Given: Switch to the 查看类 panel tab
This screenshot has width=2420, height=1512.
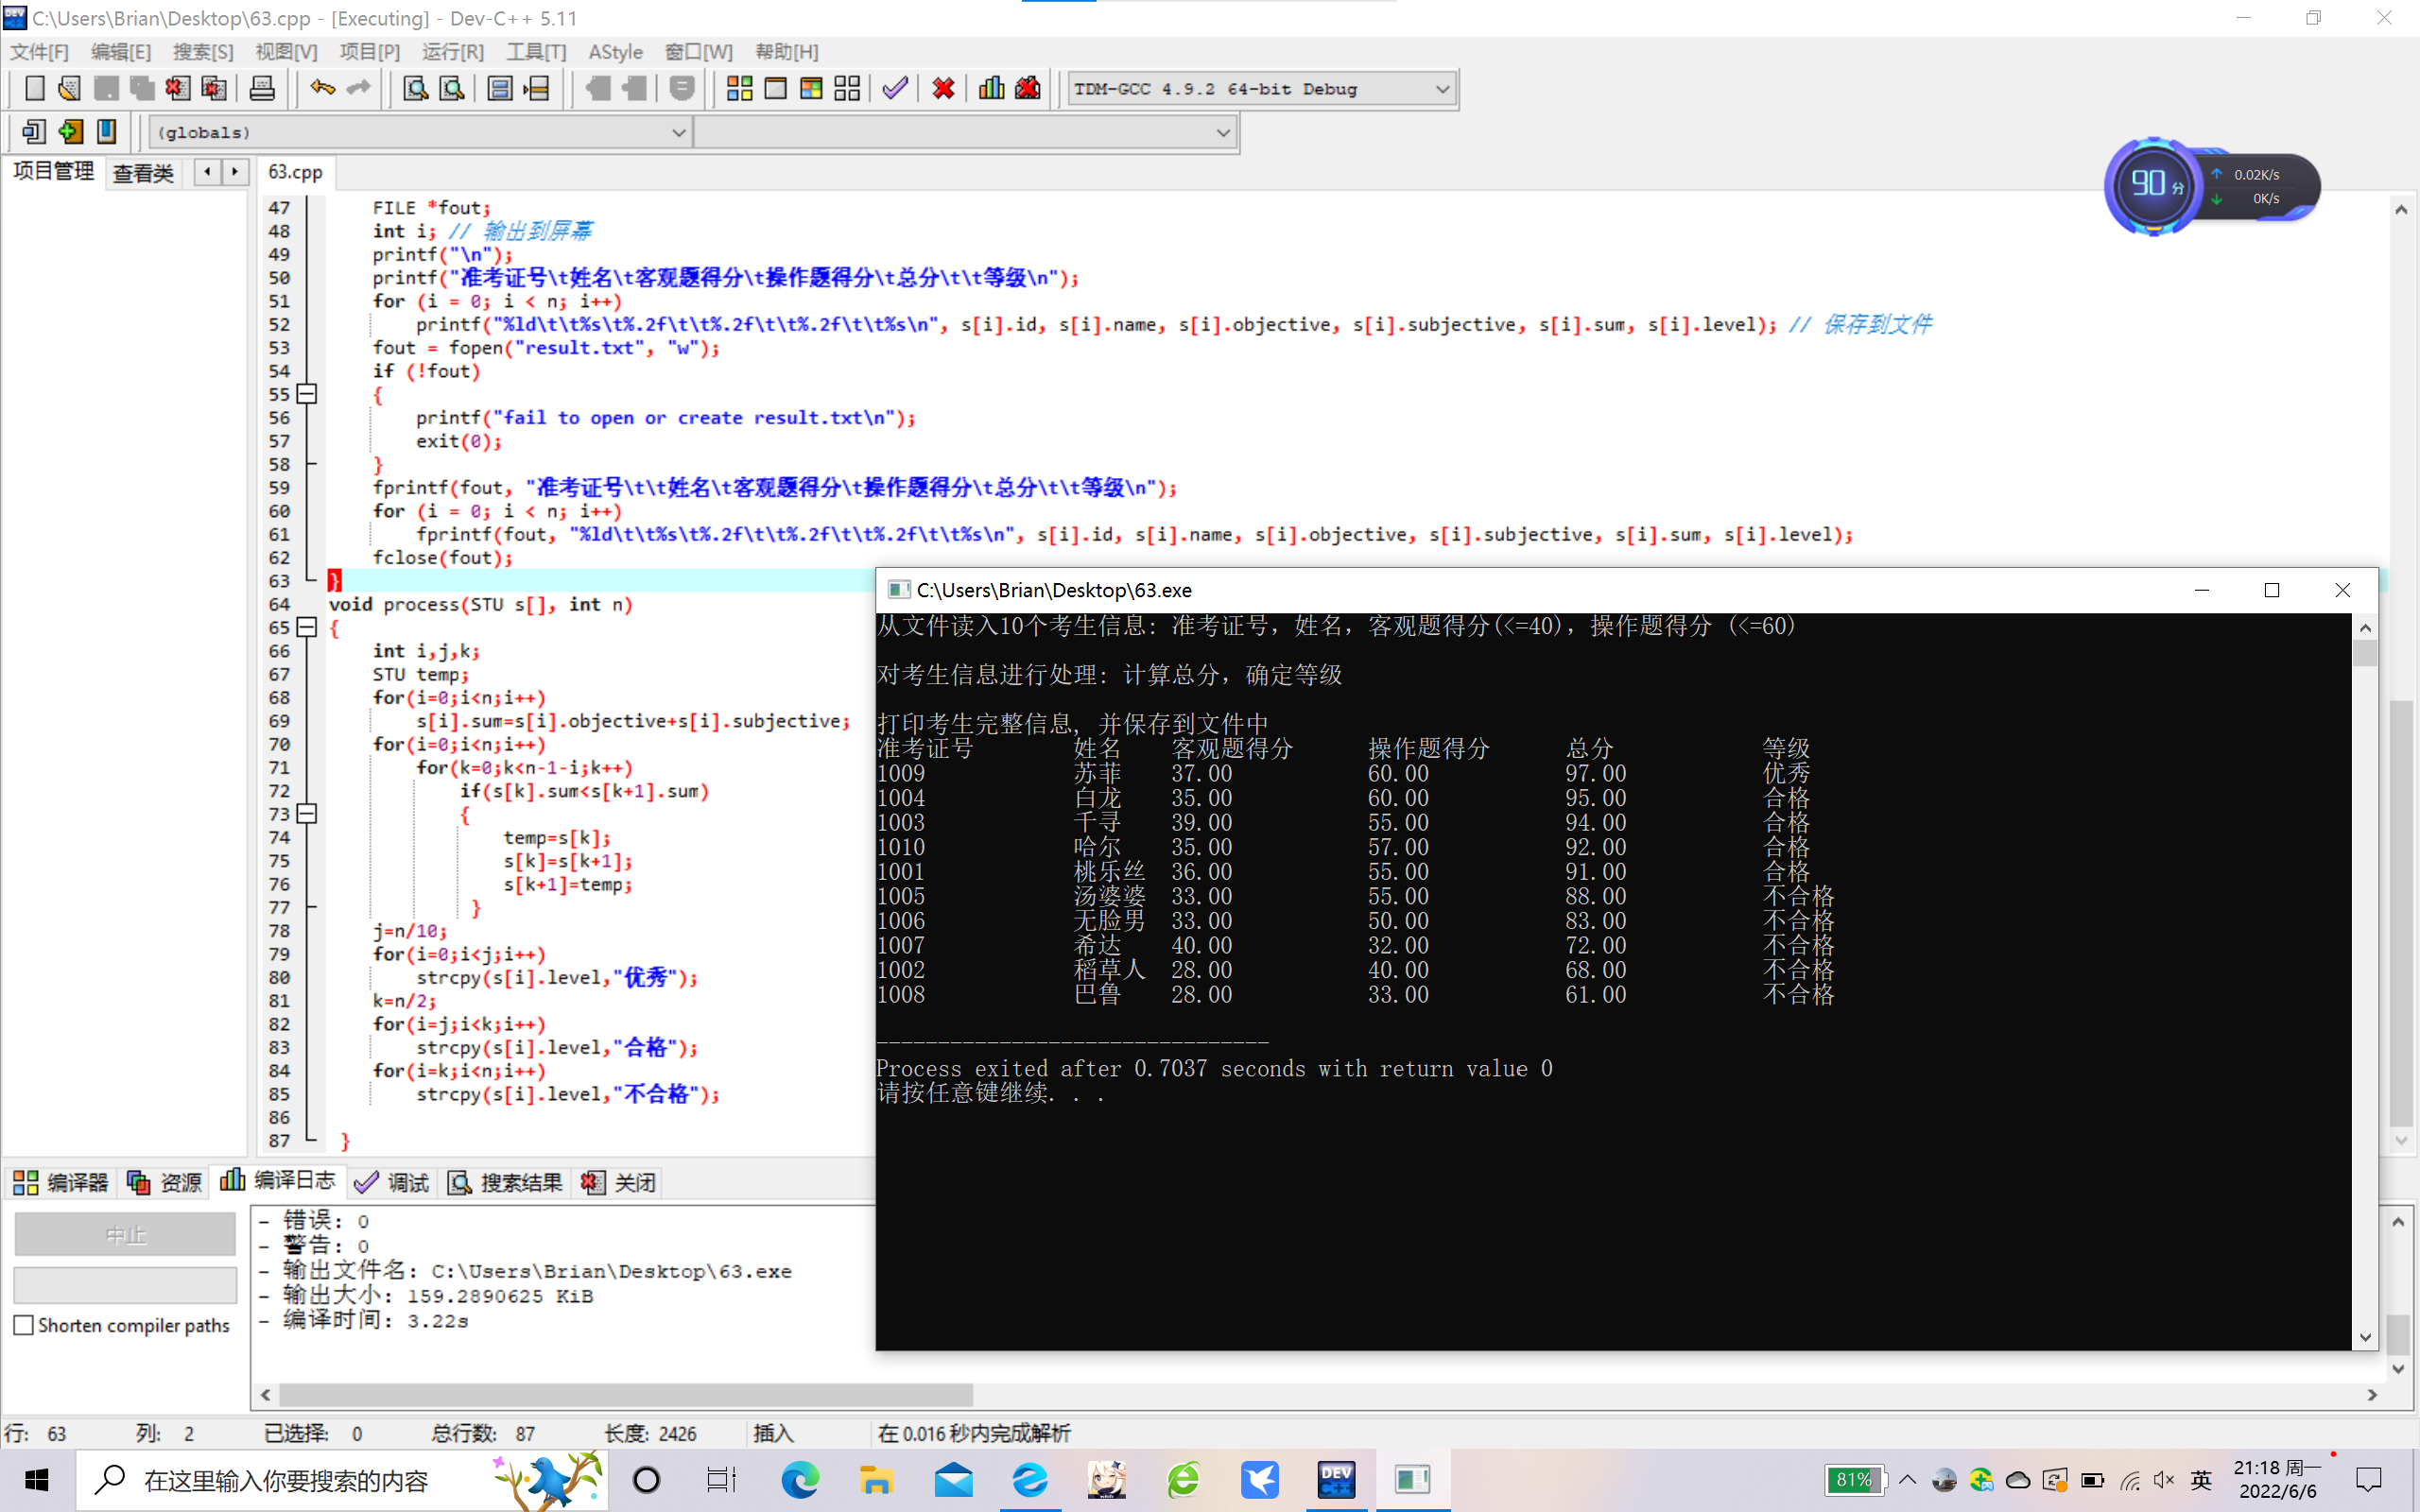Looking at the screenshot, I should coord(143,173).
